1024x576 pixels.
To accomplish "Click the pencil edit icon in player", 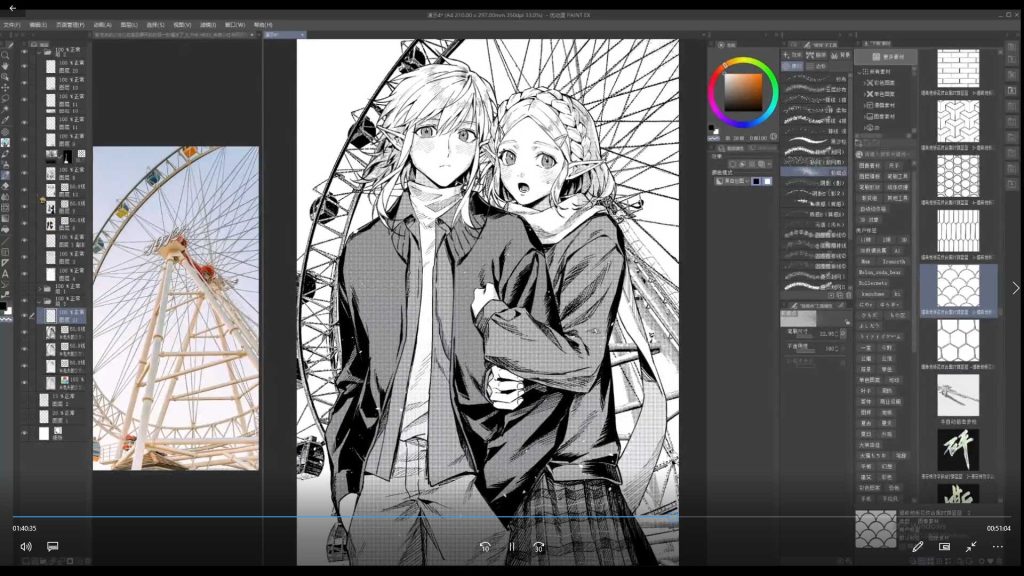I will (918, 547).
